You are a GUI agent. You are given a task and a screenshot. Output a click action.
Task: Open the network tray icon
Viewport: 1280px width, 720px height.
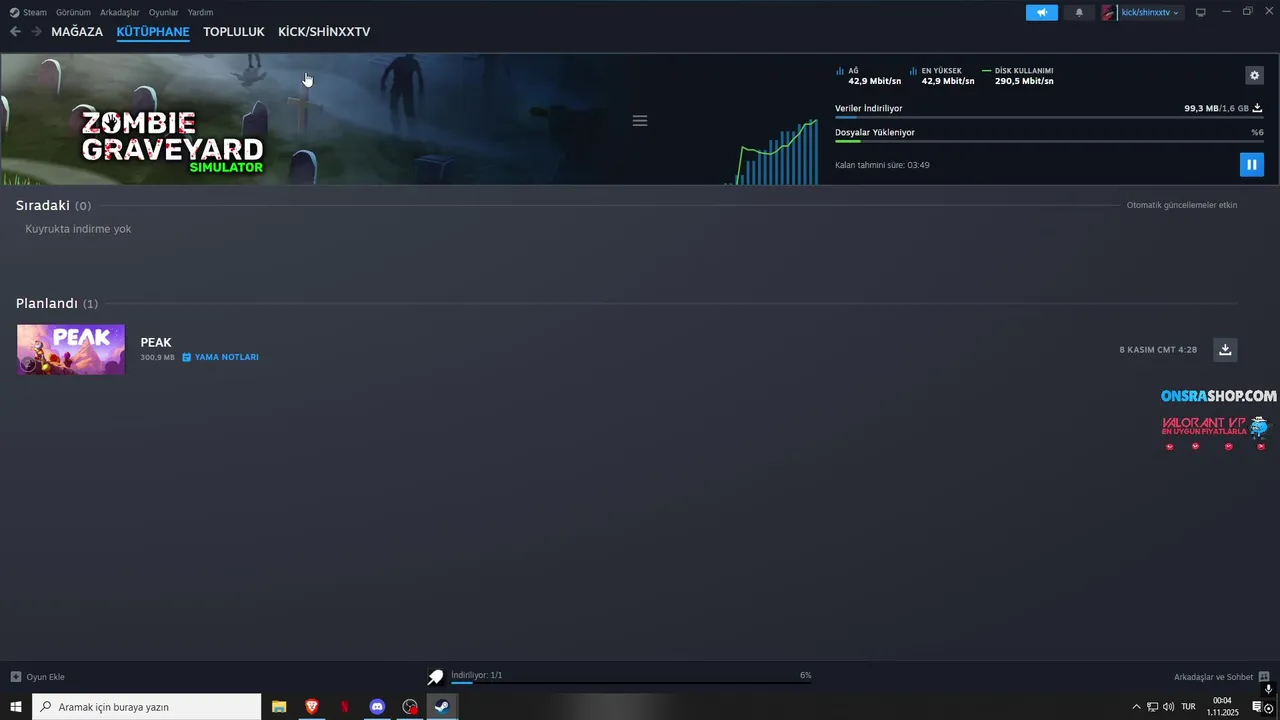[1152, 707]
